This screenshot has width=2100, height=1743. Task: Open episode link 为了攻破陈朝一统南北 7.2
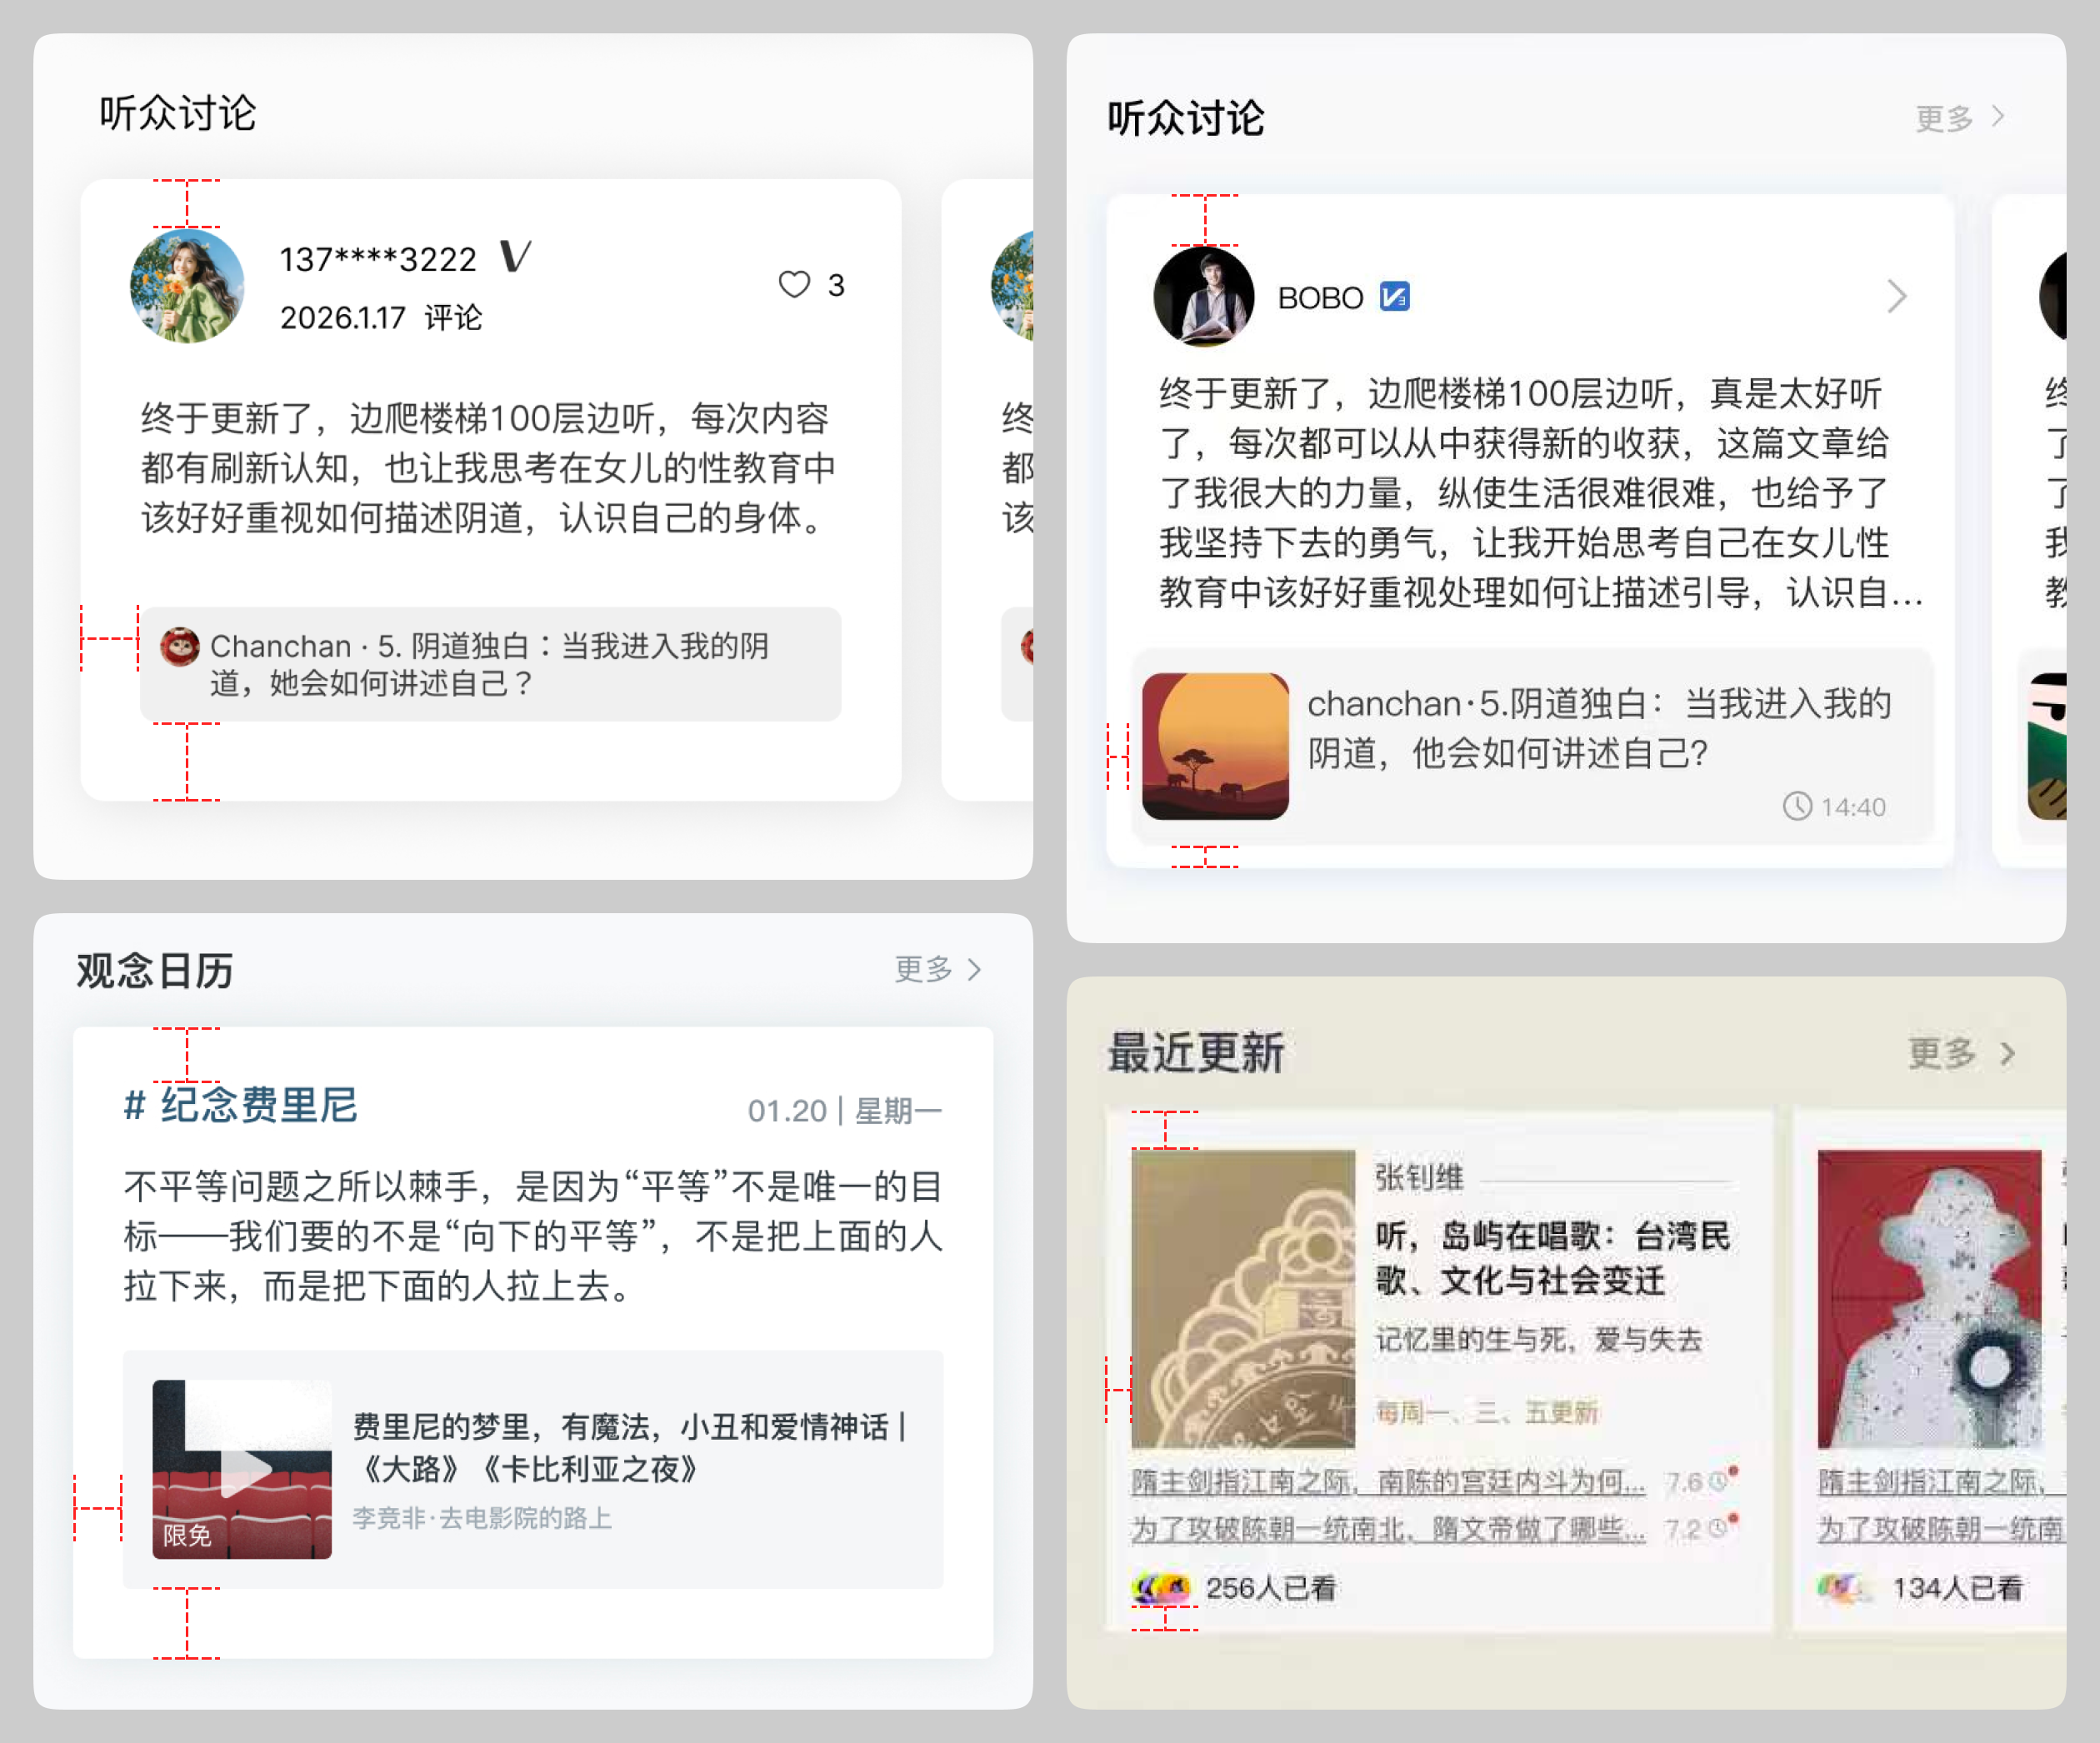[x=1387, y=1529]
